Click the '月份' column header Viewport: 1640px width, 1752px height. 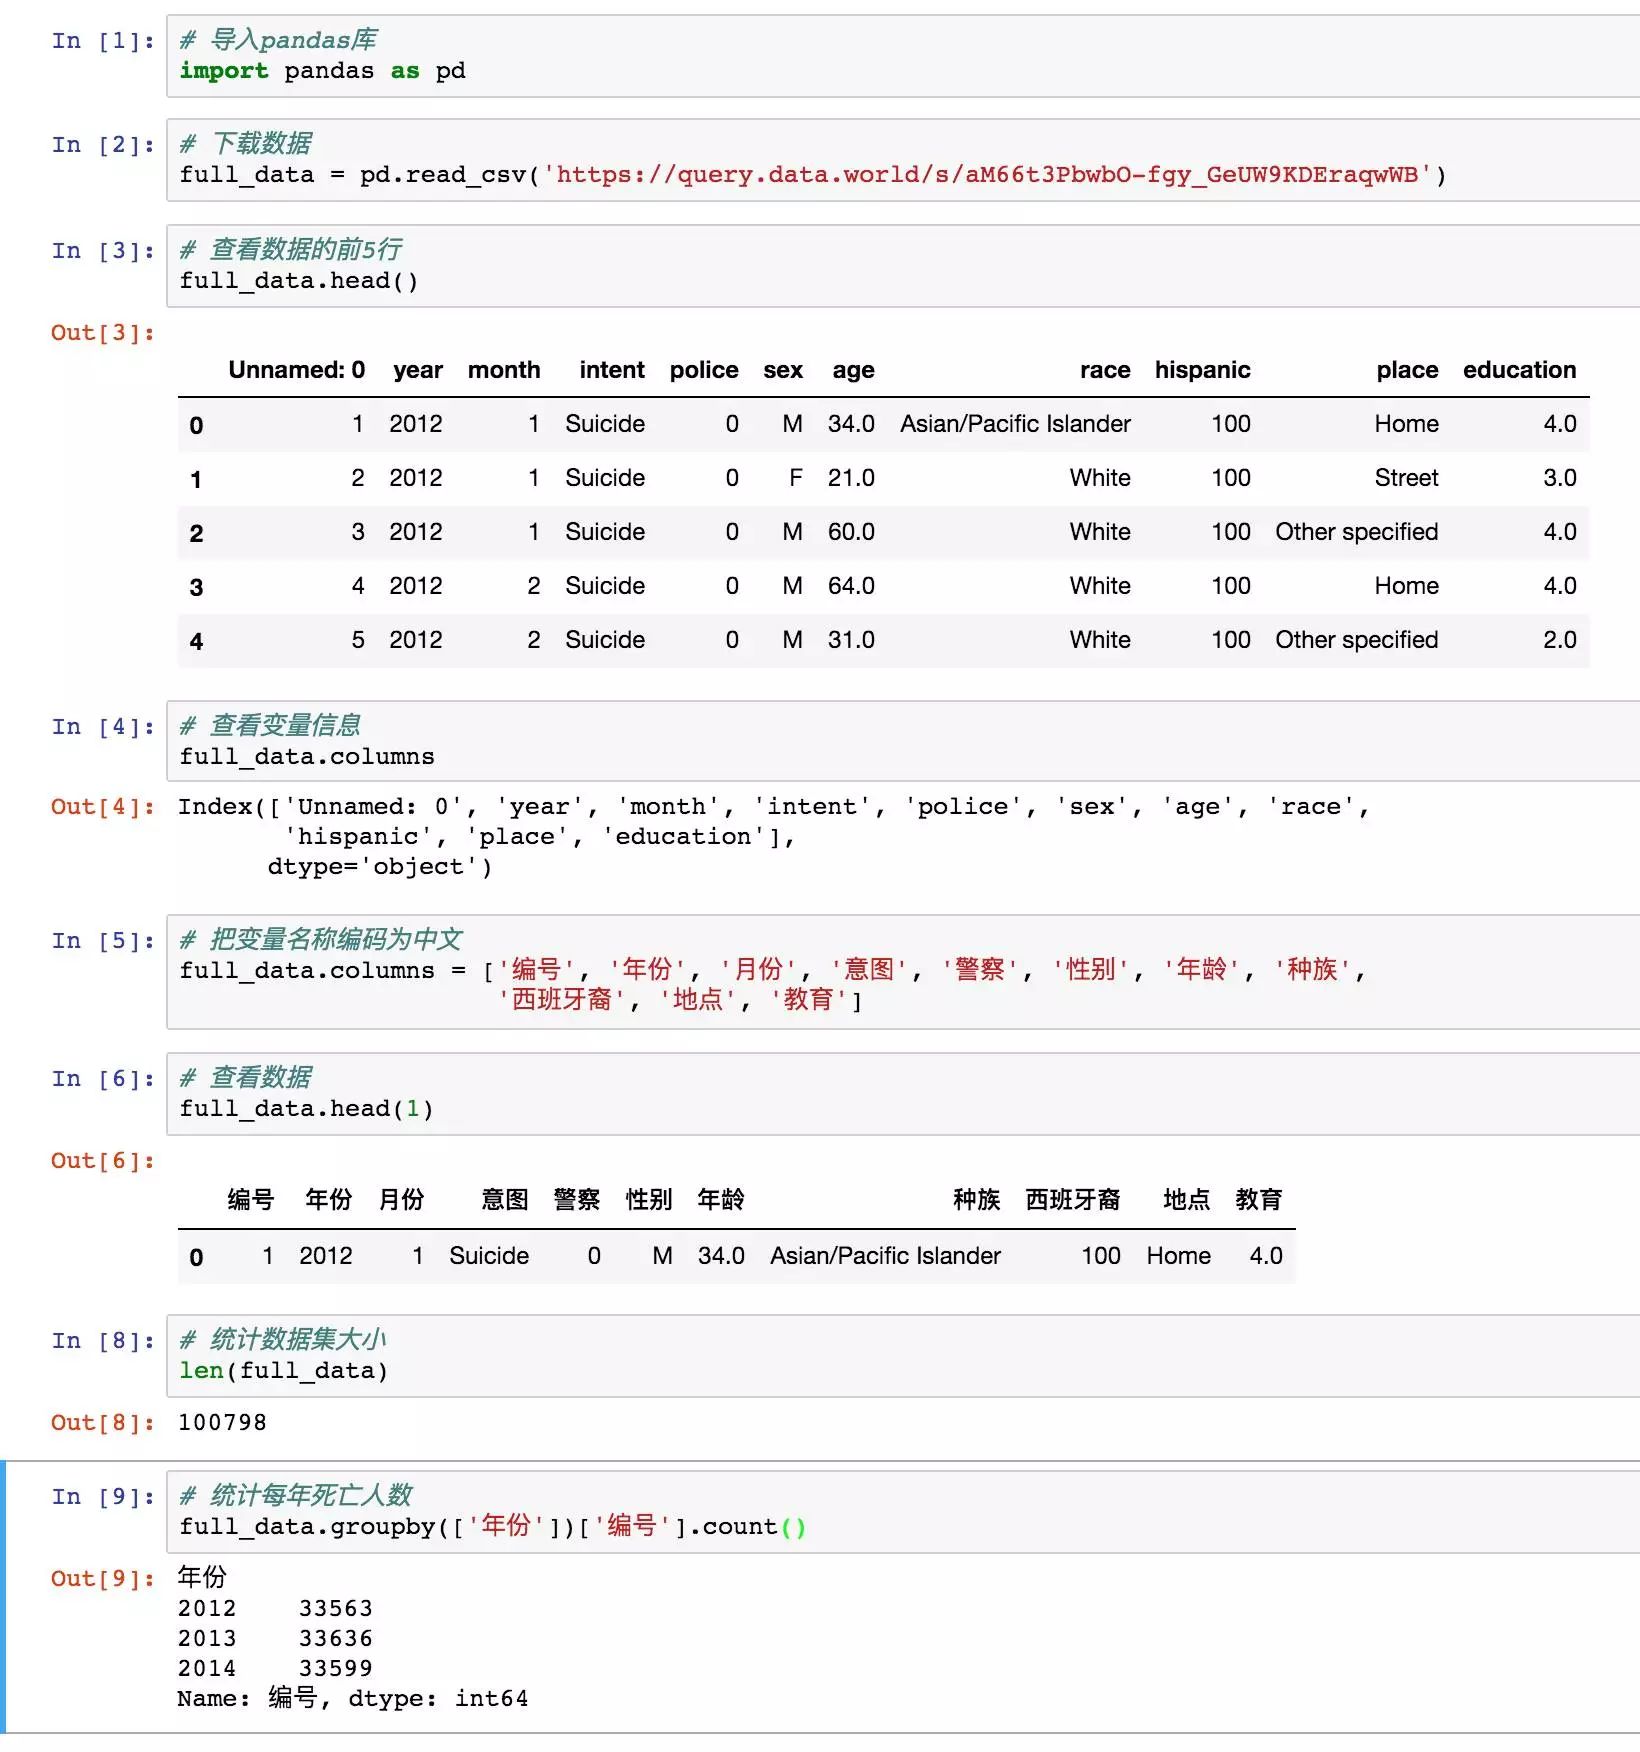pyautogui.click(x=401, y=1200)
